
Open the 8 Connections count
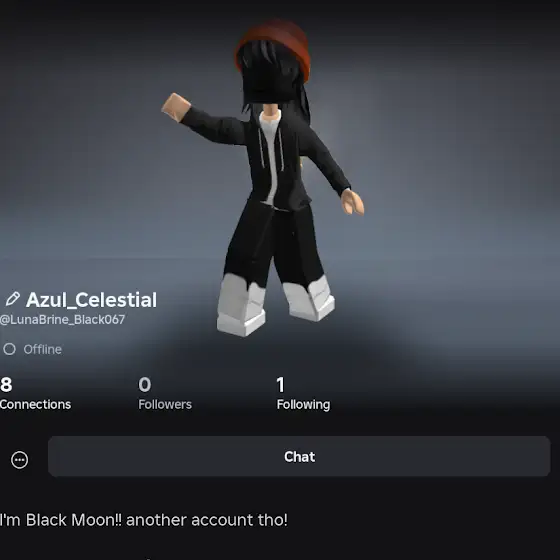tap(6, 385)
